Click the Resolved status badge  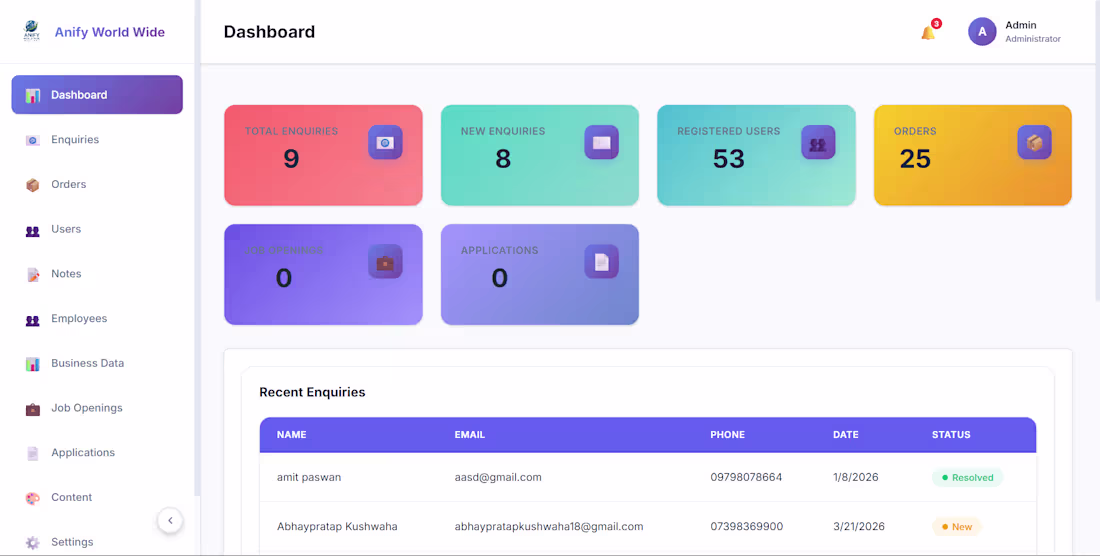[967, 478]
